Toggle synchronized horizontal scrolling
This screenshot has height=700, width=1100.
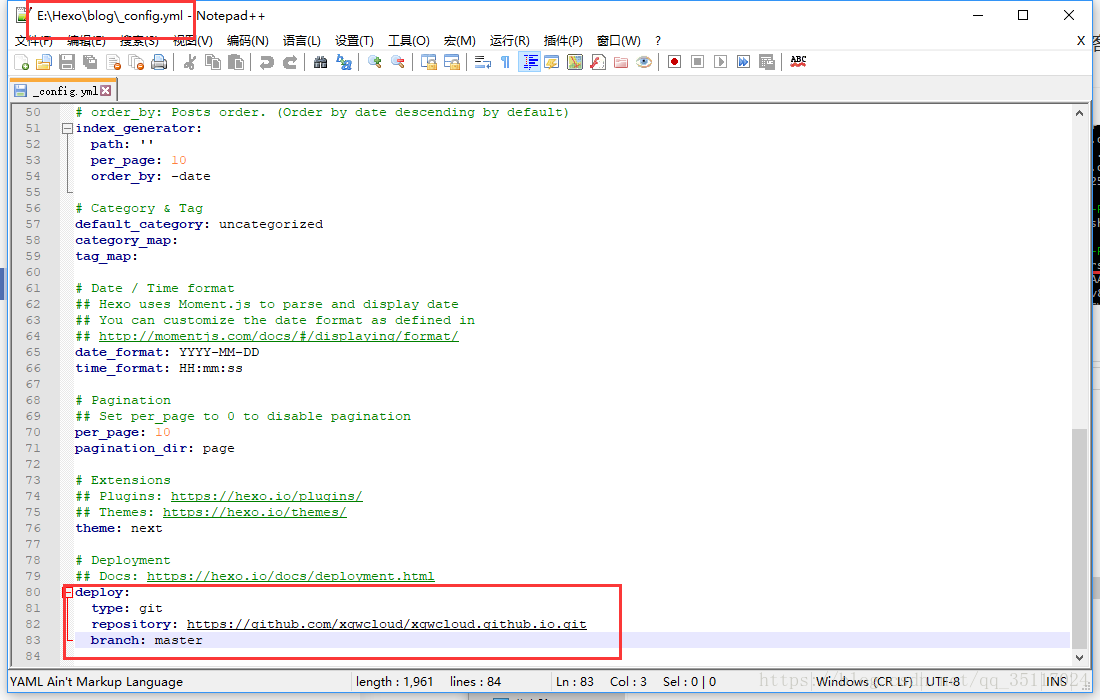coord(452,62)
